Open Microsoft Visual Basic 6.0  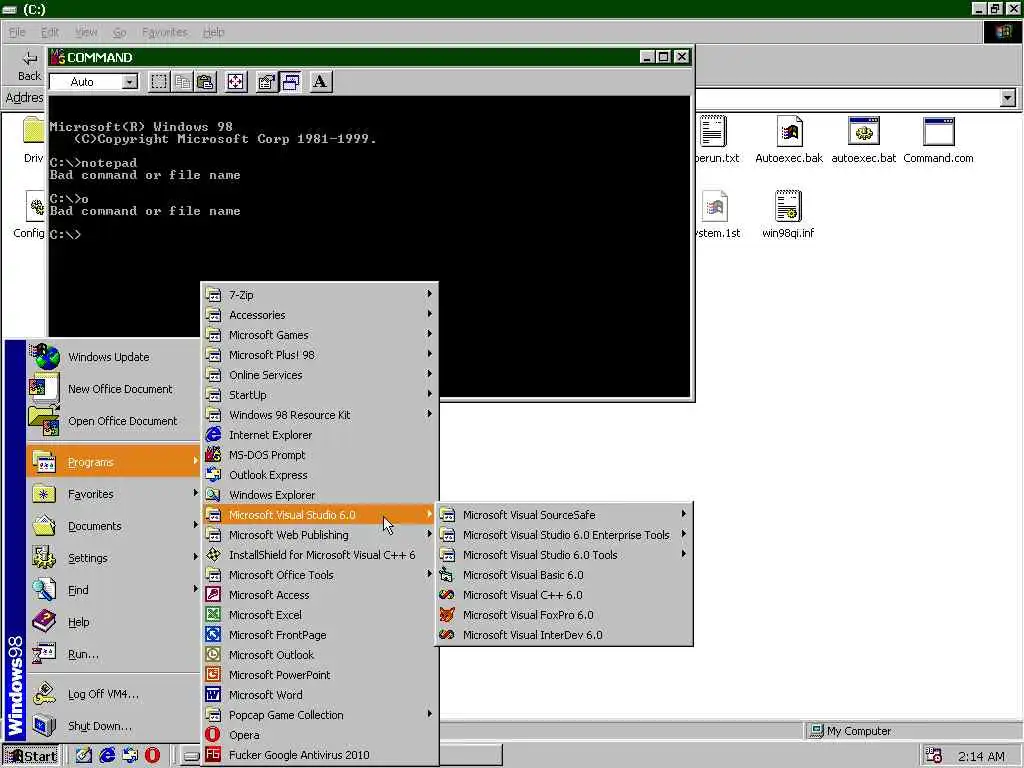(x=564, y=575)
